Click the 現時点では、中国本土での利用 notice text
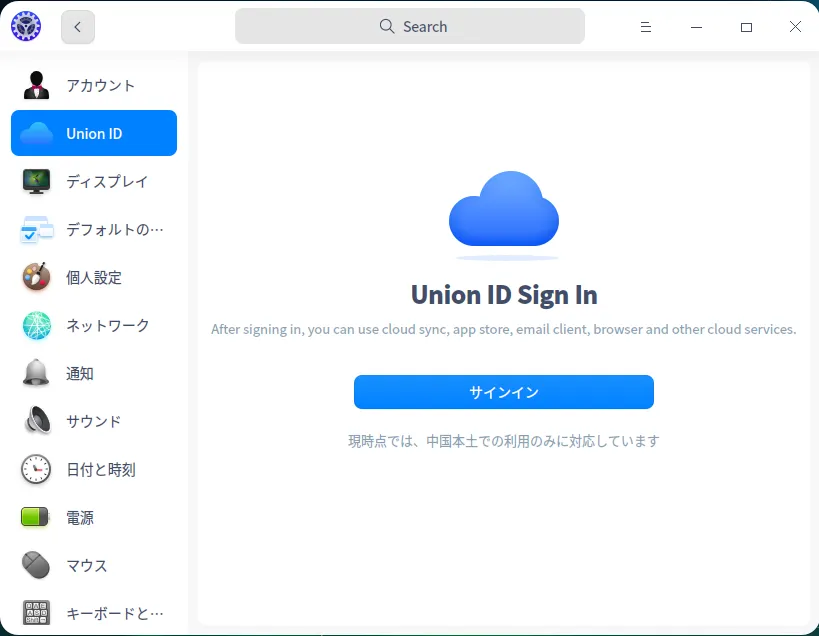This screenshot has height=636, width=819. [504, 441]
